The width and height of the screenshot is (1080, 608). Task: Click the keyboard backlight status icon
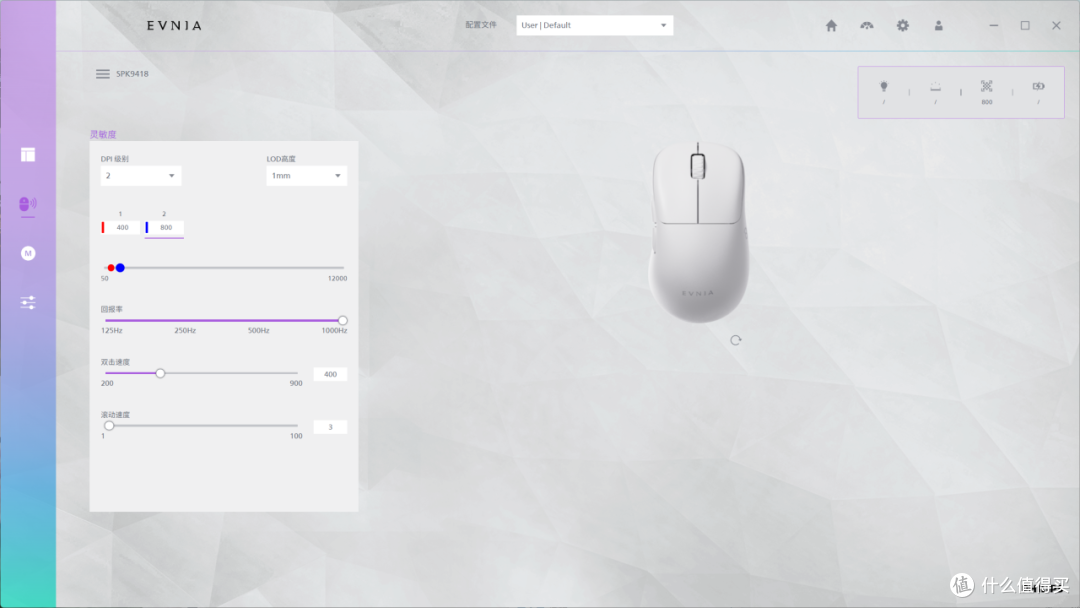935,87
